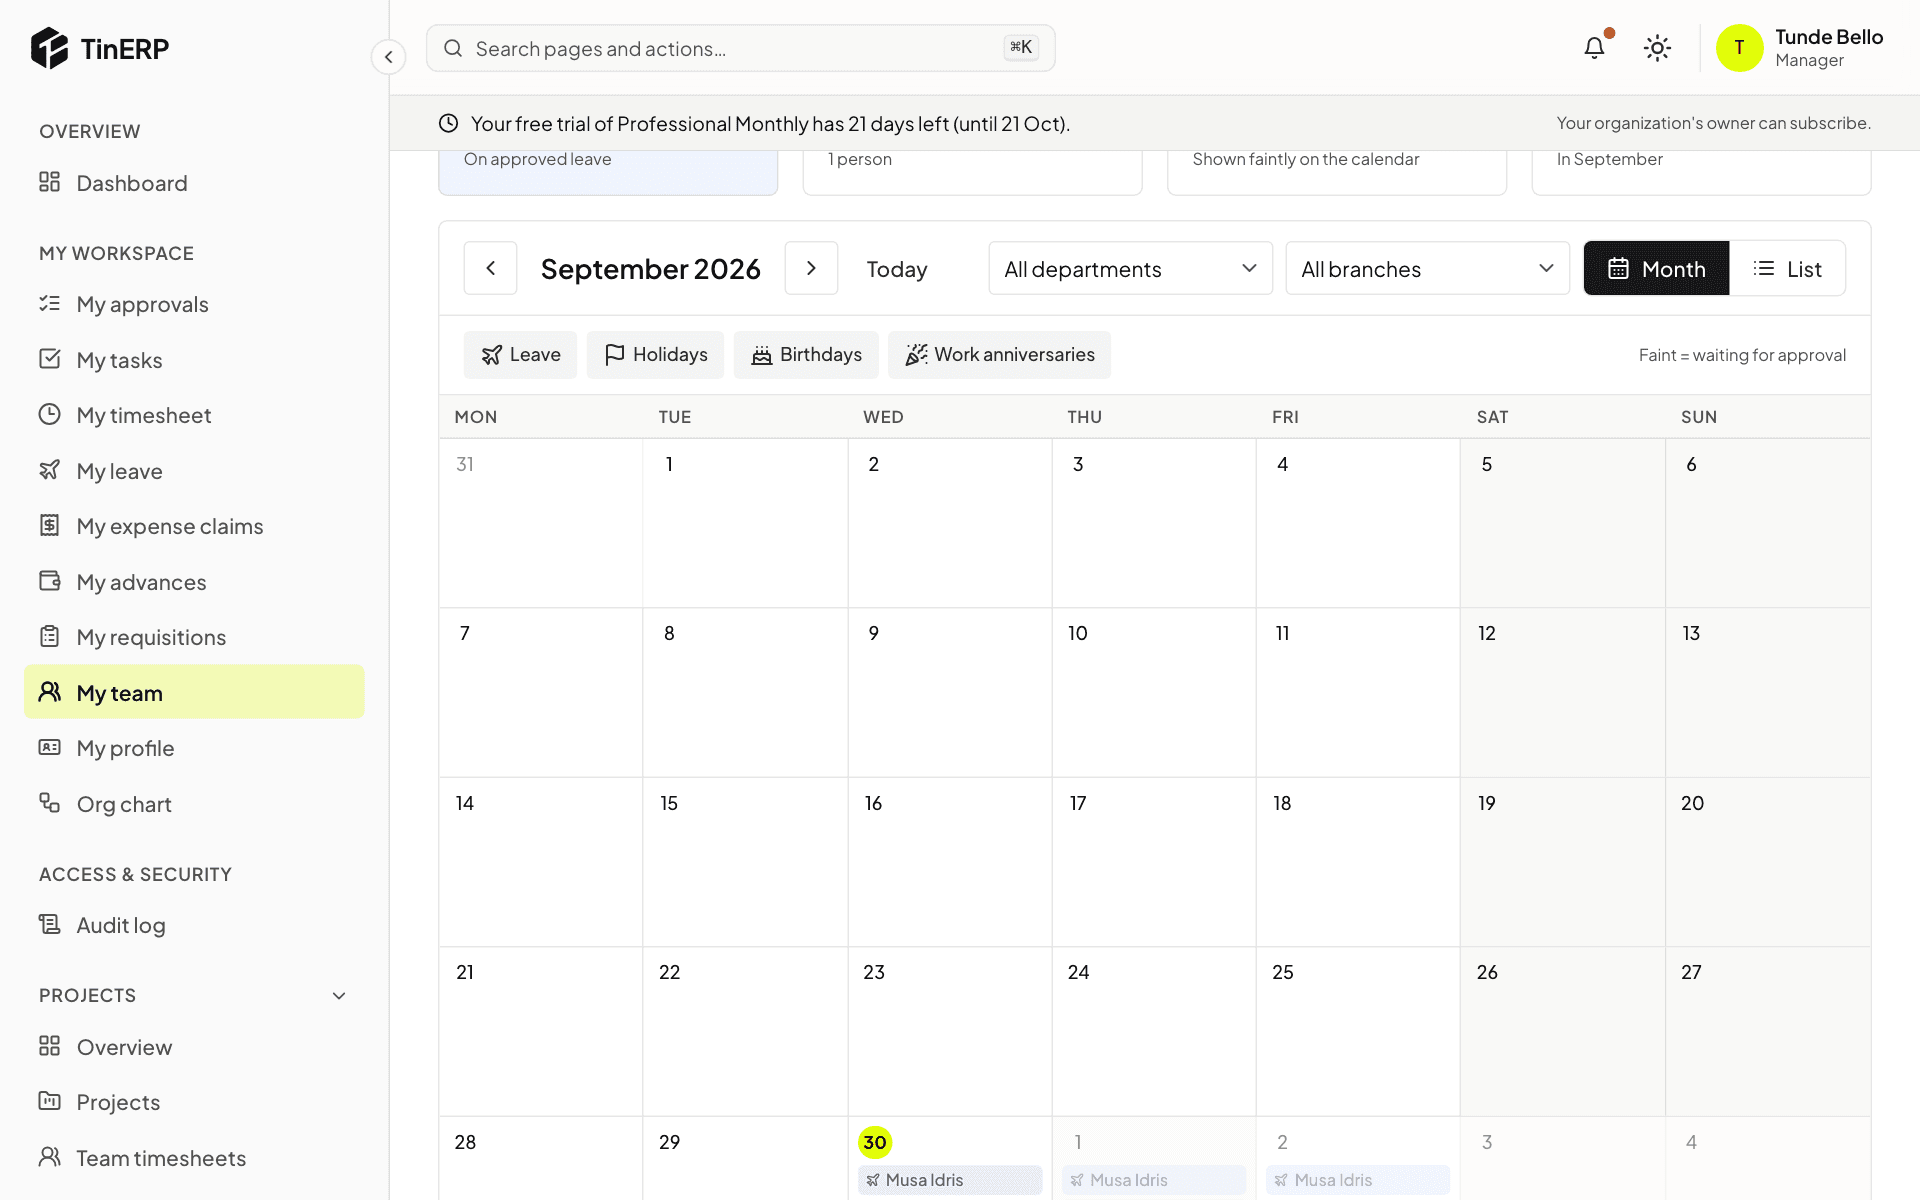1920x1200 pixels.
Task: Click the TinERP logo
Action: [x=100, y=48]
